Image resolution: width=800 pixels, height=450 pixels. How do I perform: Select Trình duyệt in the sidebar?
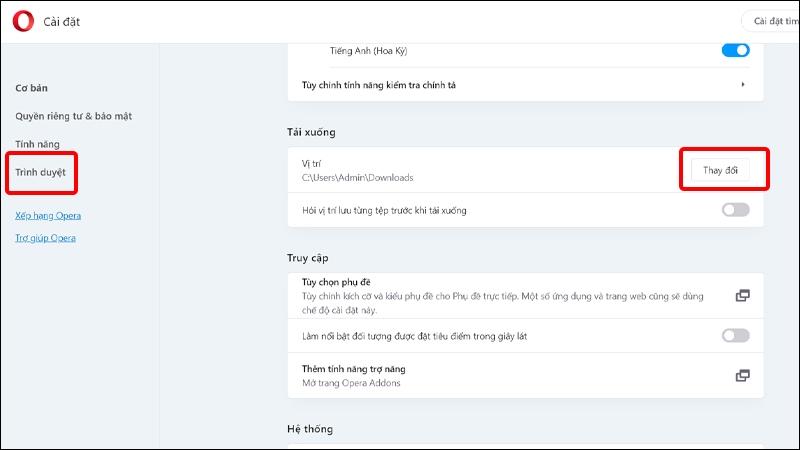point(40,172)
